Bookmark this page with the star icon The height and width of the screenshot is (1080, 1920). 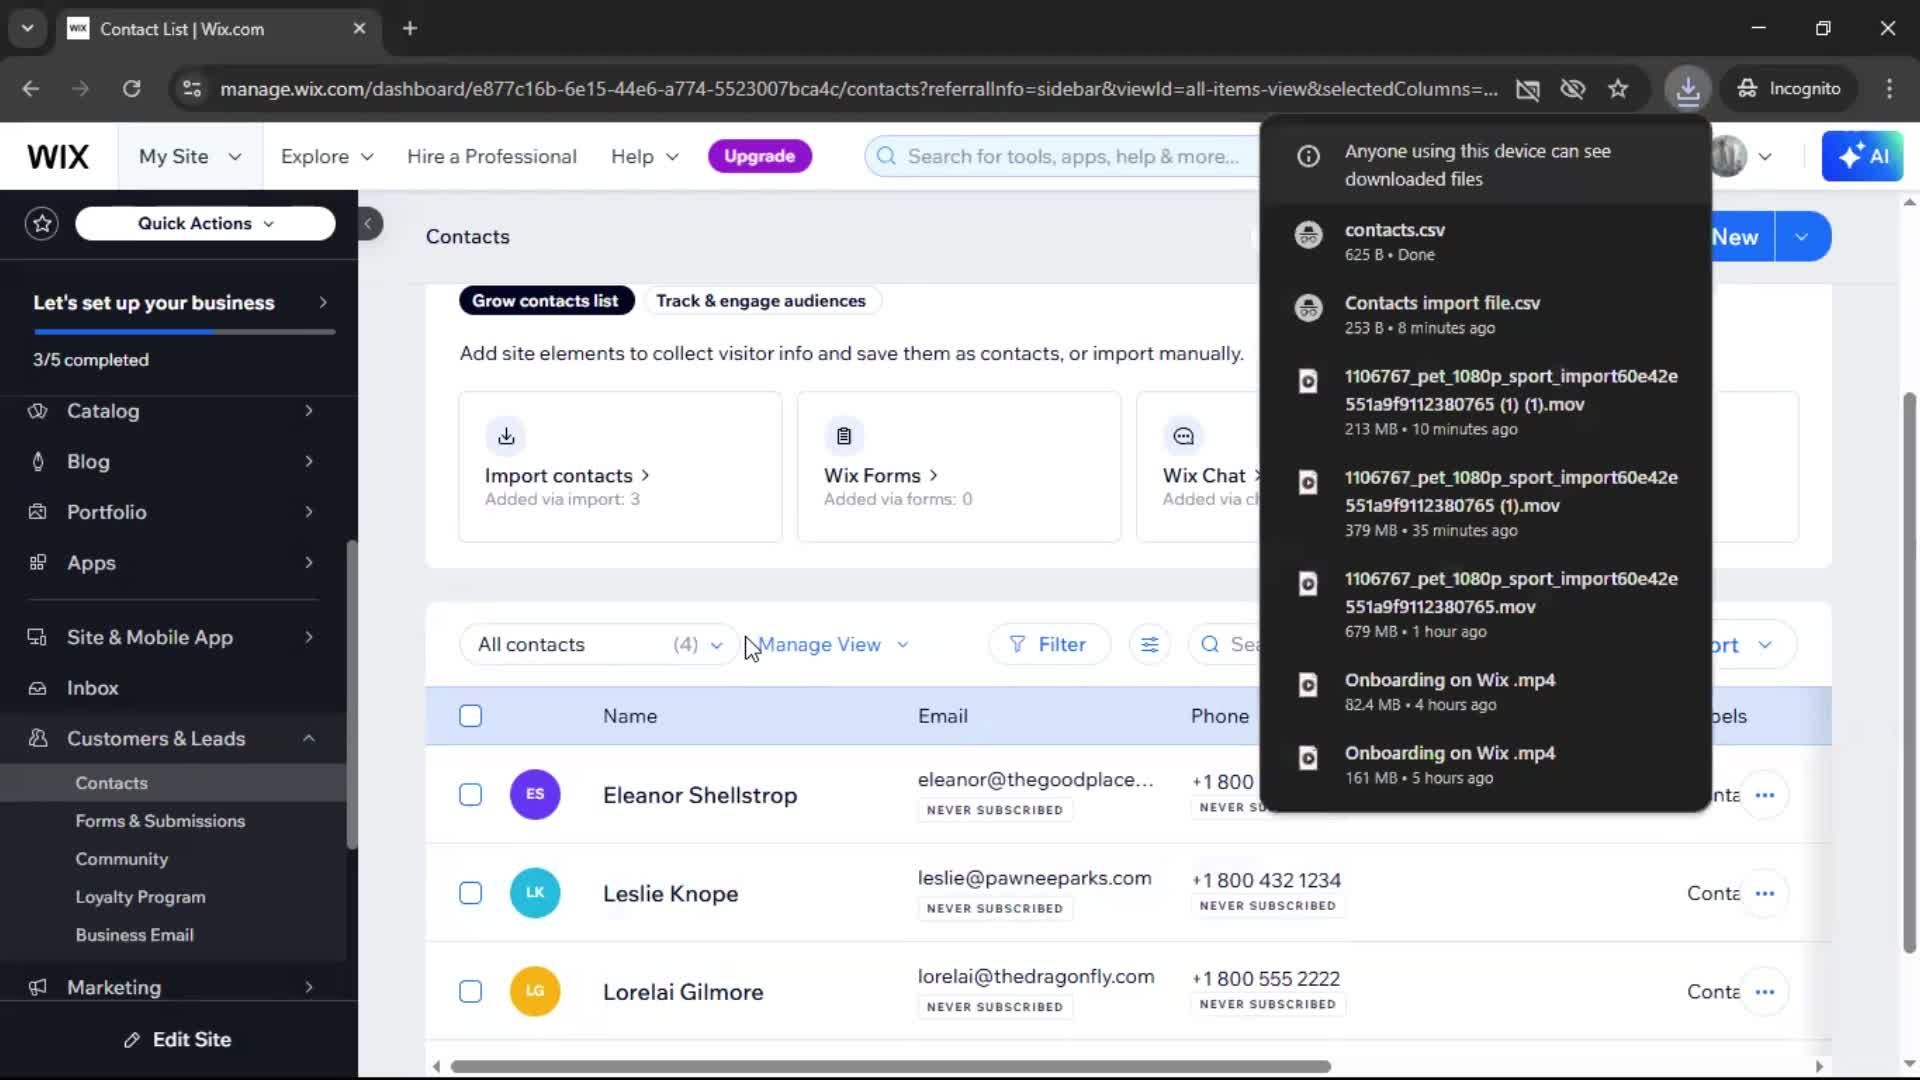pyautogui.click(x=1618, y=89)
